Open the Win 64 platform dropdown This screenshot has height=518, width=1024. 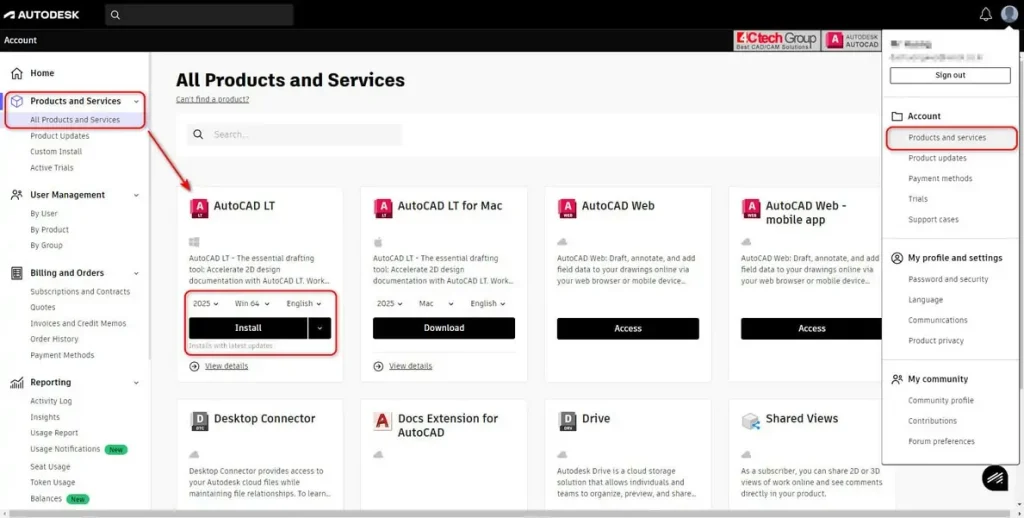click(252, 304)
